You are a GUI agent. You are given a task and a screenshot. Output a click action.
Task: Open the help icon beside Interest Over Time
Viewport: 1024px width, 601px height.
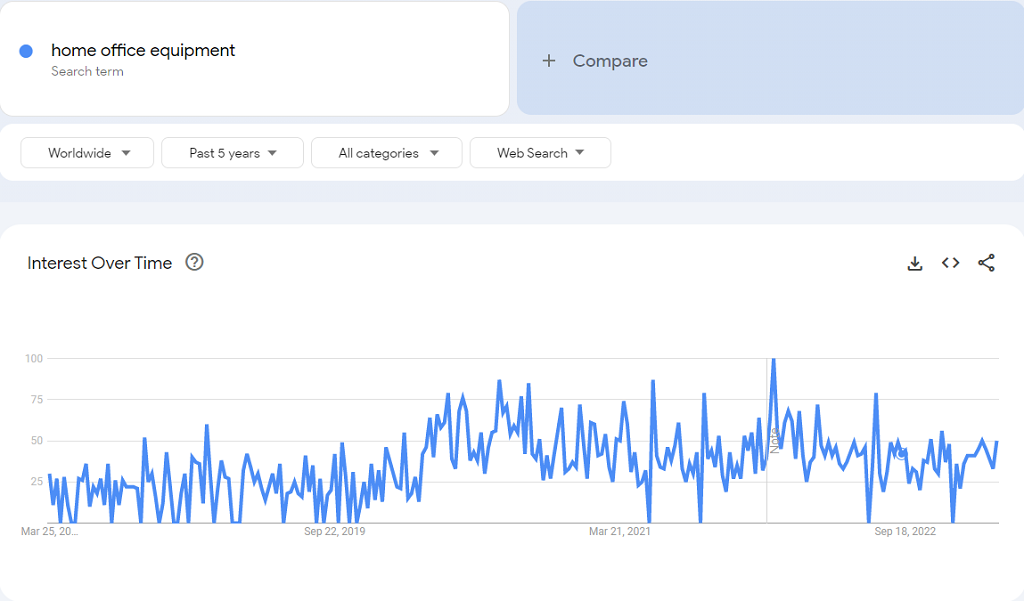click(195, 262)
